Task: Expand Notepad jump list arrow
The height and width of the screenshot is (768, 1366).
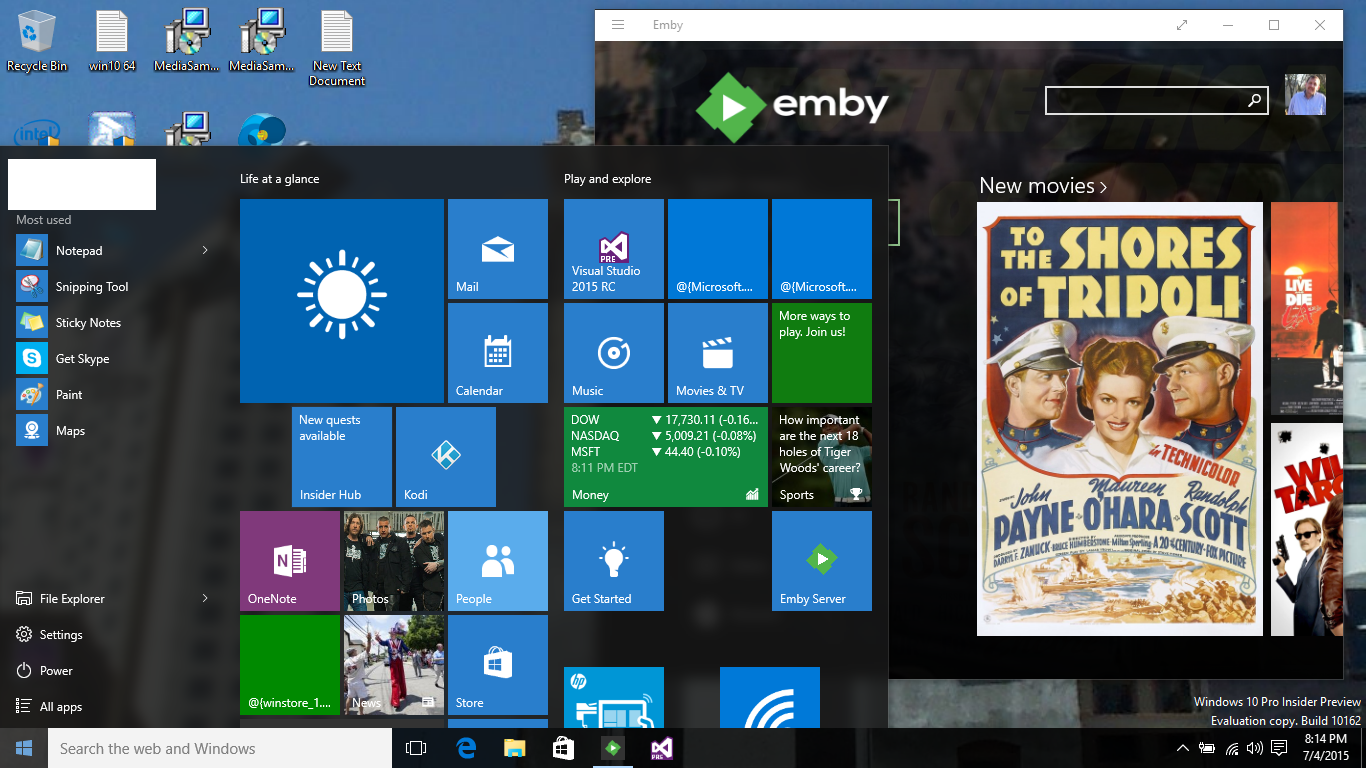Action: (x=205, y=250)
